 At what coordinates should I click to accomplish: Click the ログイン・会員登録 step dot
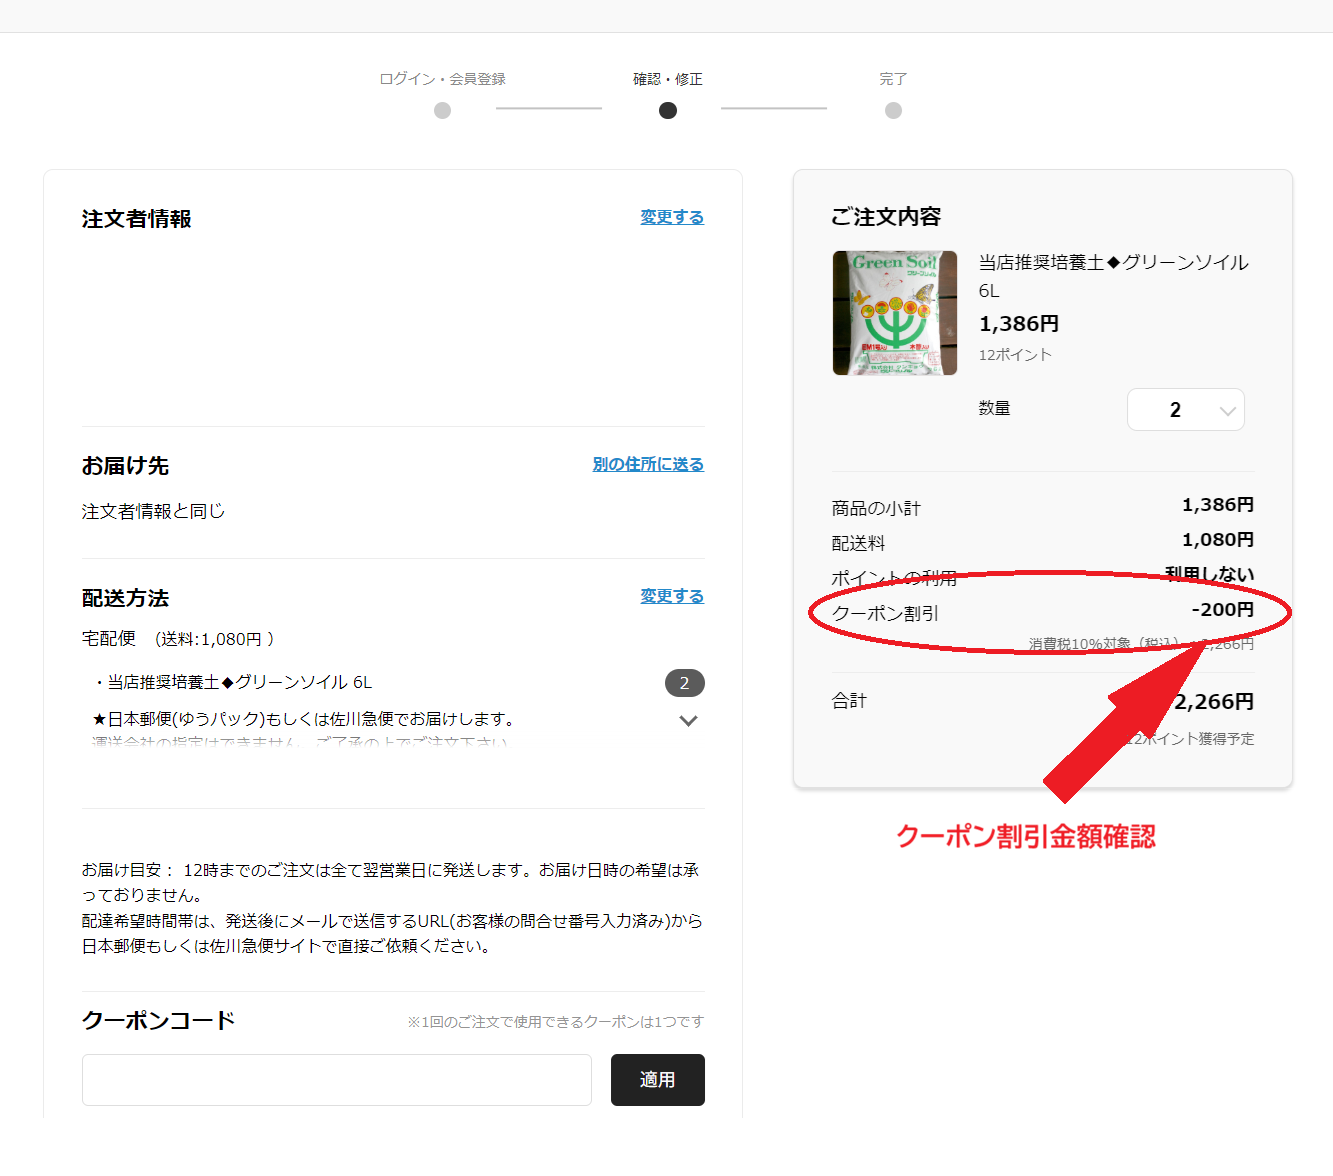(442, 111)
